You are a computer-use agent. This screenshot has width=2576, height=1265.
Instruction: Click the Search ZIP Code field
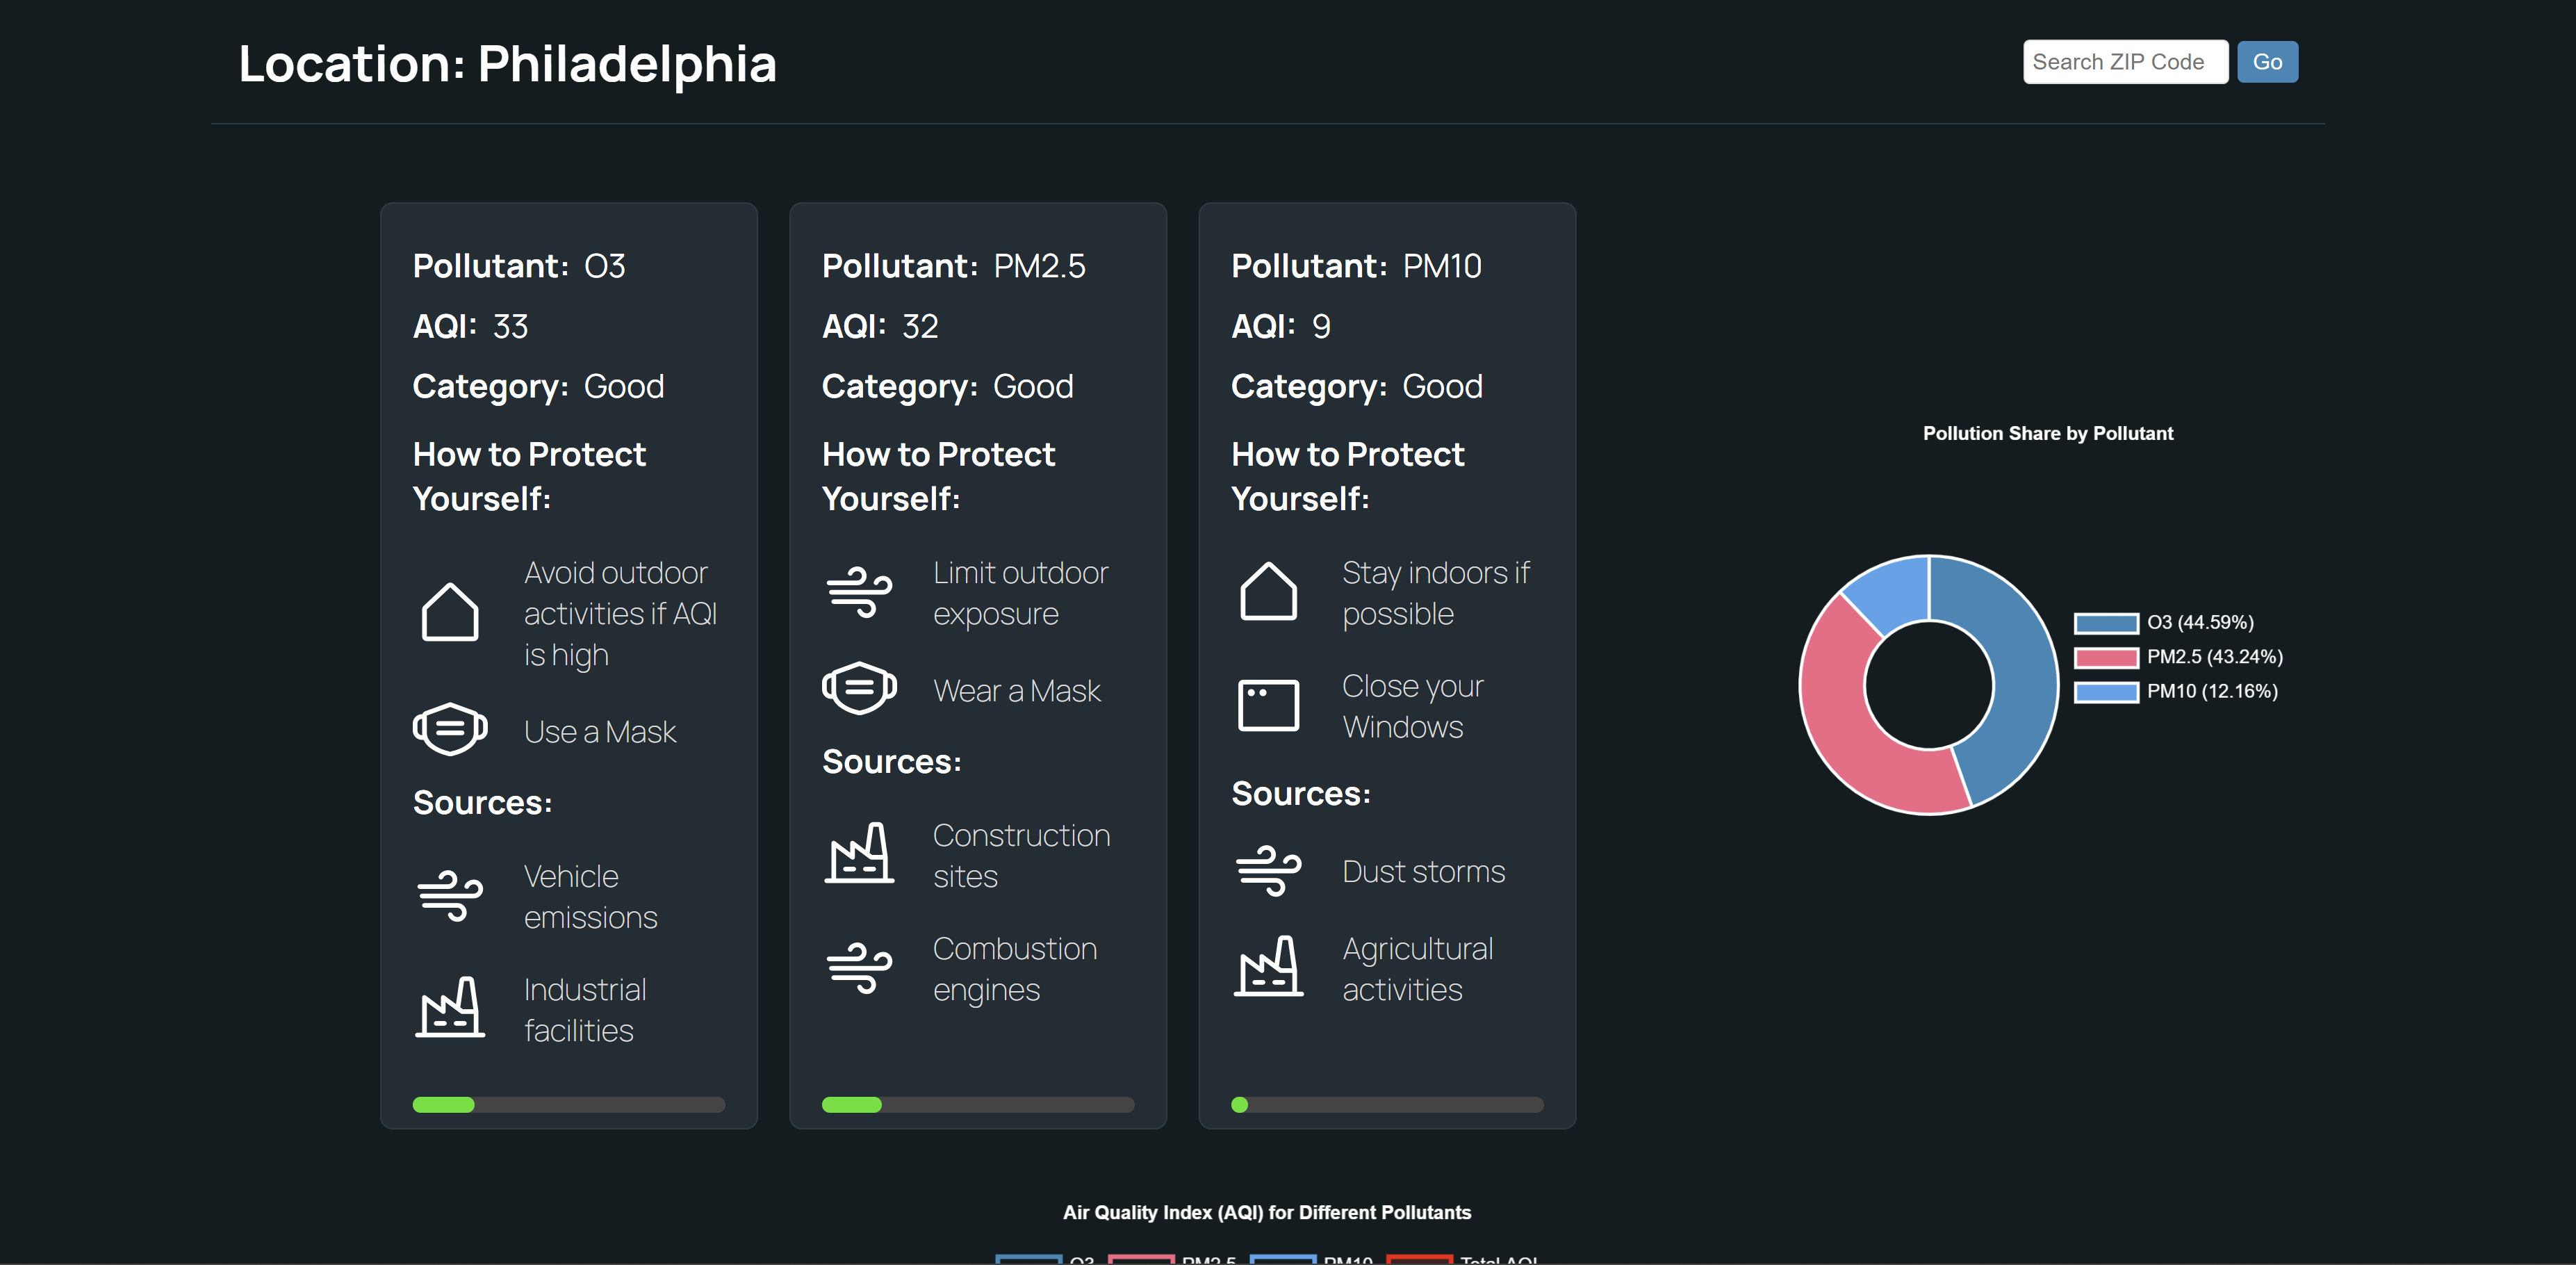(2124, 62)
